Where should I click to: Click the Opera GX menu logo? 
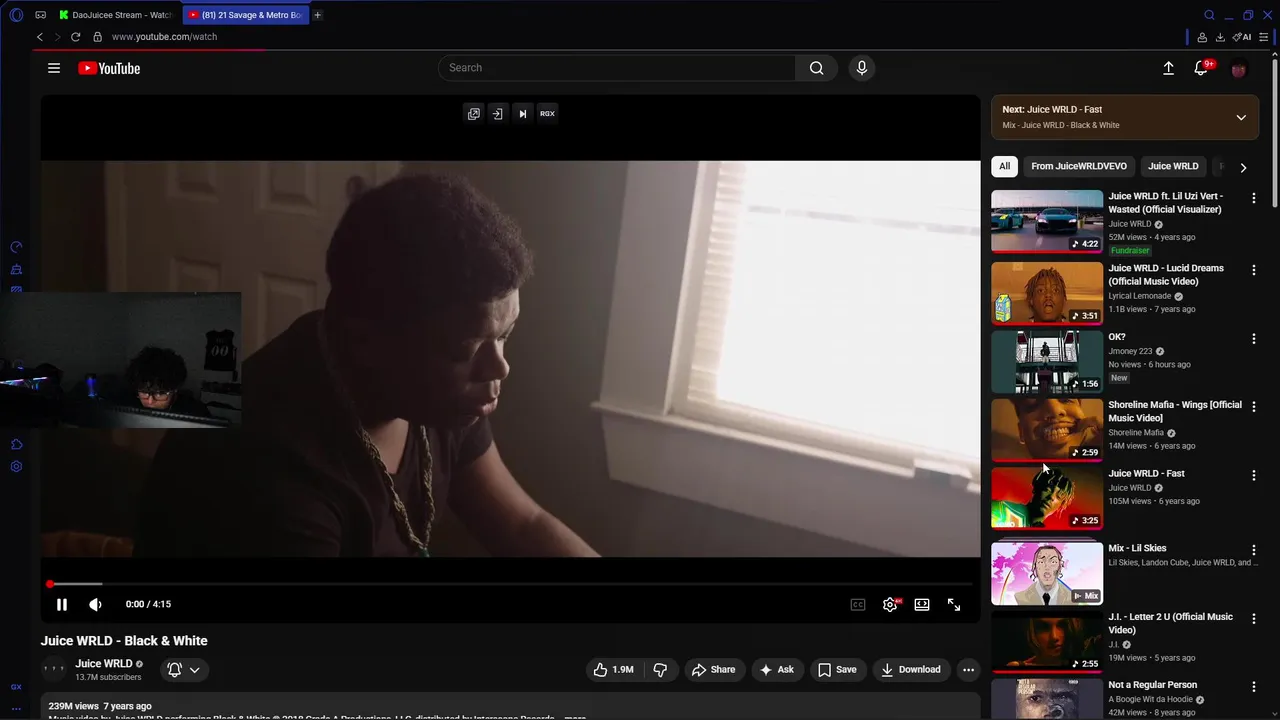(x=16, y=15)
